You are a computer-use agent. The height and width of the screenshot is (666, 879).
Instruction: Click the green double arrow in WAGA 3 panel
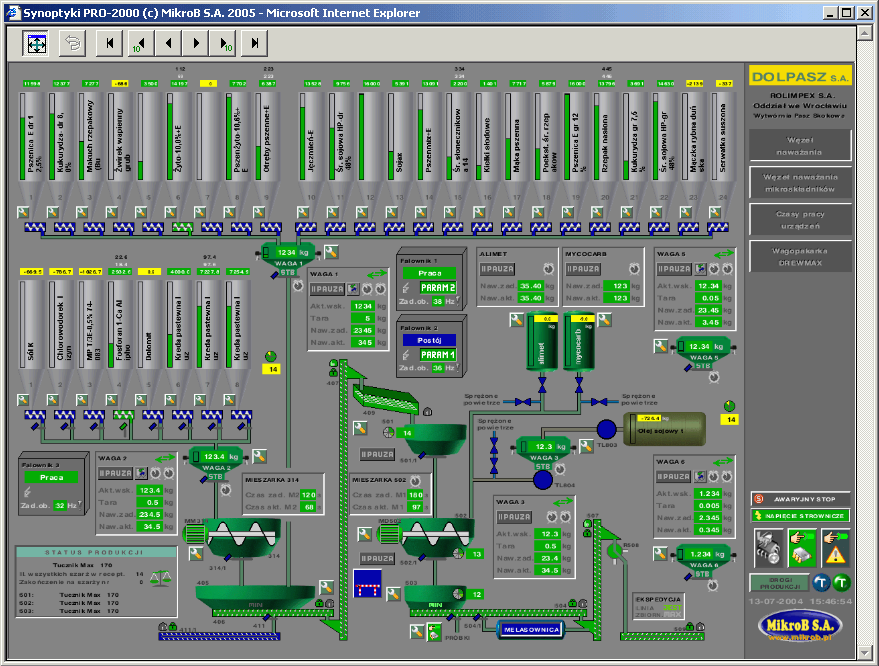[x=562, y=501]
